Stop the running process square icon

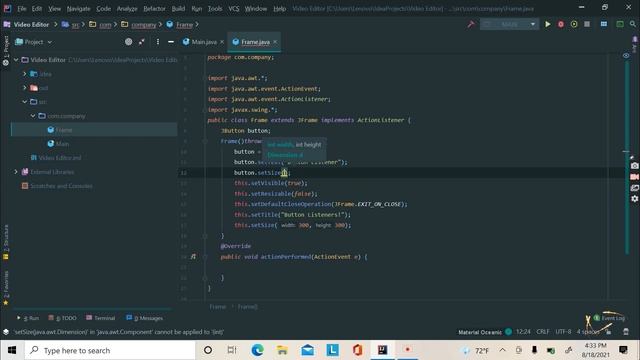(x=587, y=24)
